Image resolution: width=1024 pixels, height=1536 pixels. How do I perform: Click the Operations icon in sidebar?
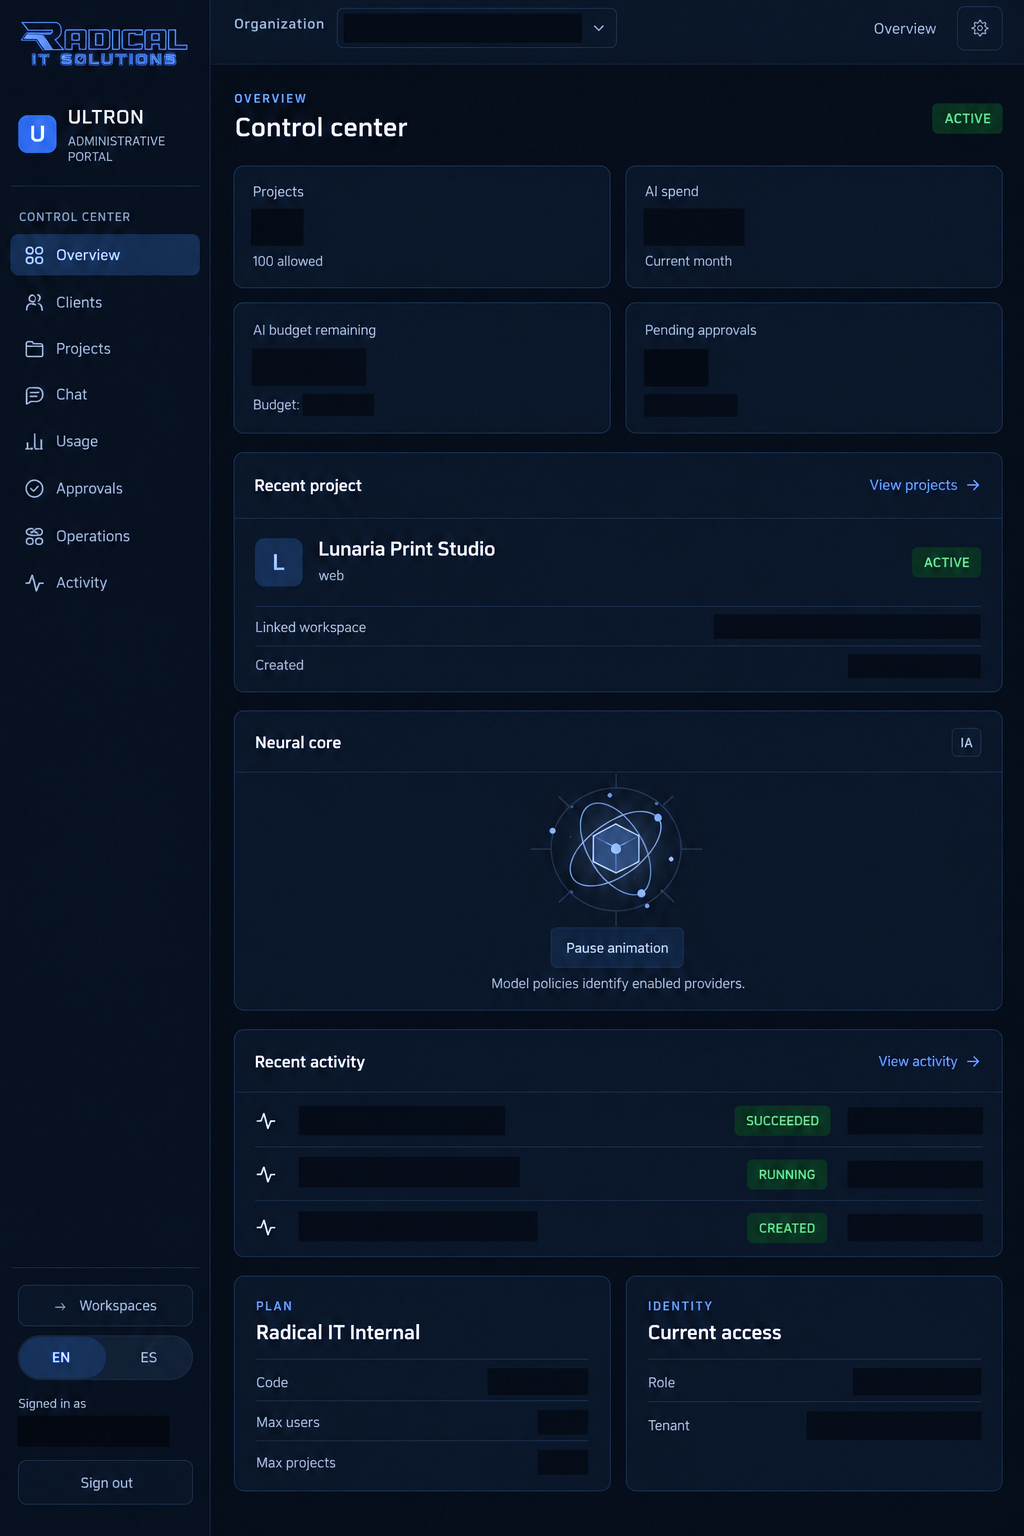coord(34,536)
